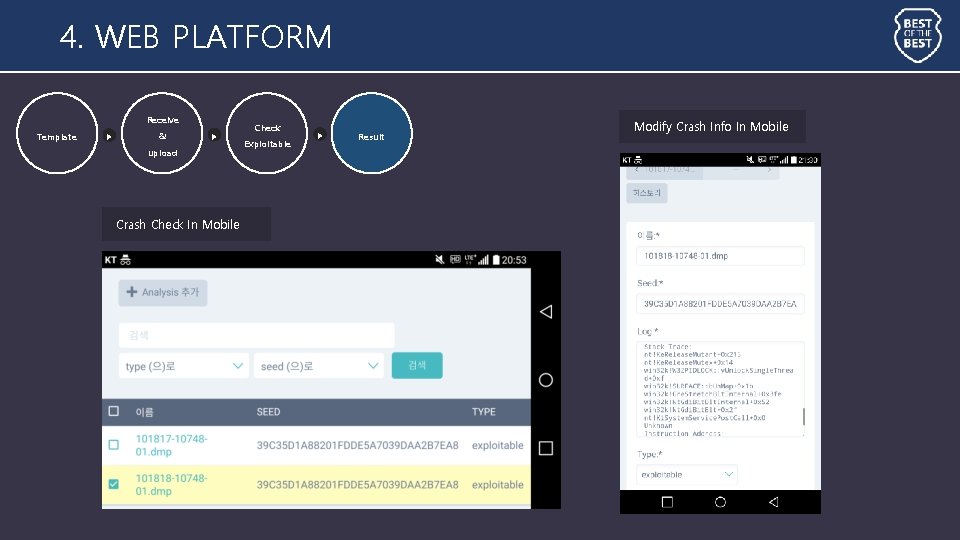The image size is (960, 540).
Task: Tap the 히스토리 button in portrait phone
Action: (x=647, y=193)
